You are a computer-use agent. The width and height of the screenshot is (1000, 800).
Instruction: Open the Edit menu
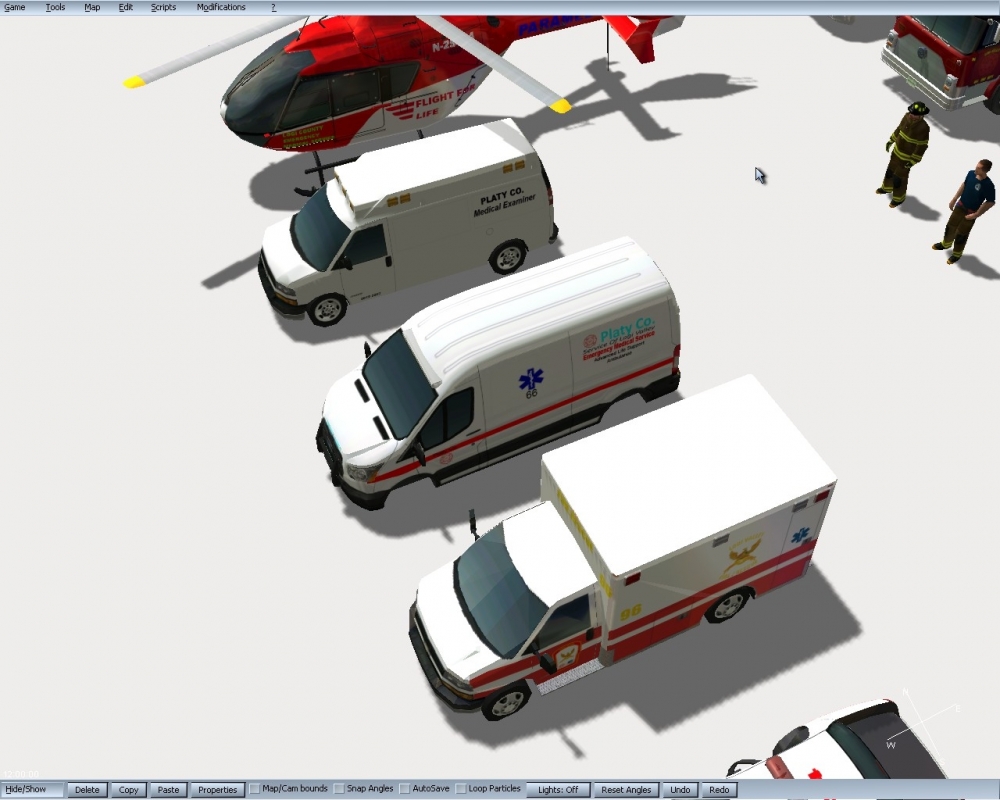[x=126, y=7]
